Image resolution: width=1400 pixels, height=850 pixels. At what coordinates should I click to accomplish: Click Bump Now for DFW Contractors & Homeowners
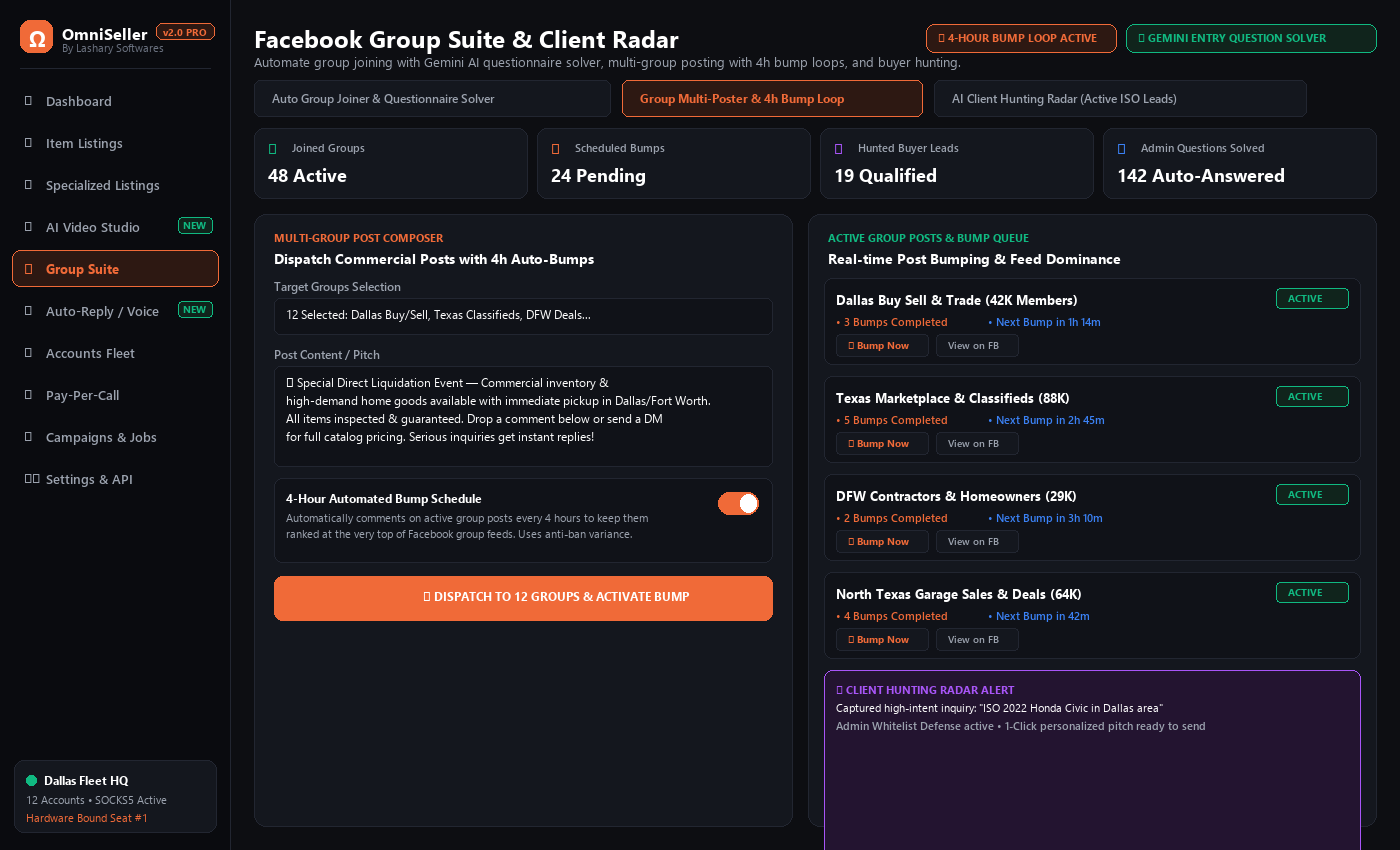(x=882, y=541)
